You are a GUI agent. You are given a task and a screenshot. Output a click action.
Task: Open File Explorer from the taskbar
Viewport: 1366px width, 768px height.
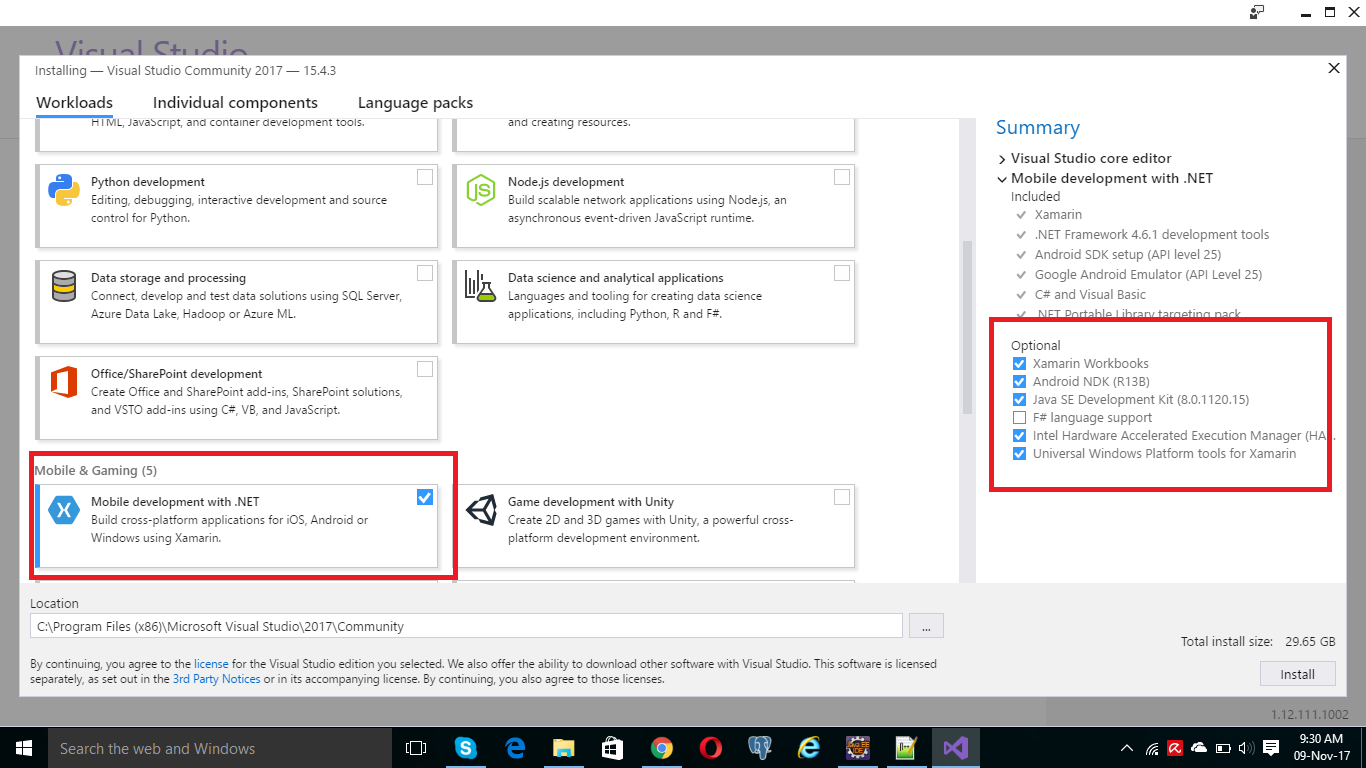[564, 748]
